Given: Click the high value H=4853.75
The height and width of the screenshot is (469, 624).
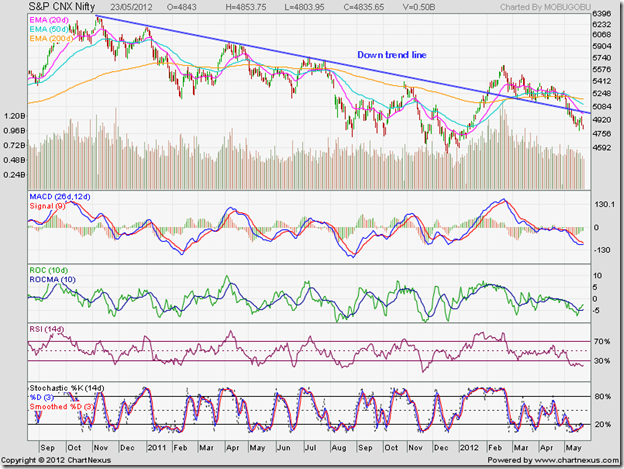Looking at the screenshot, I should point(246,7).
